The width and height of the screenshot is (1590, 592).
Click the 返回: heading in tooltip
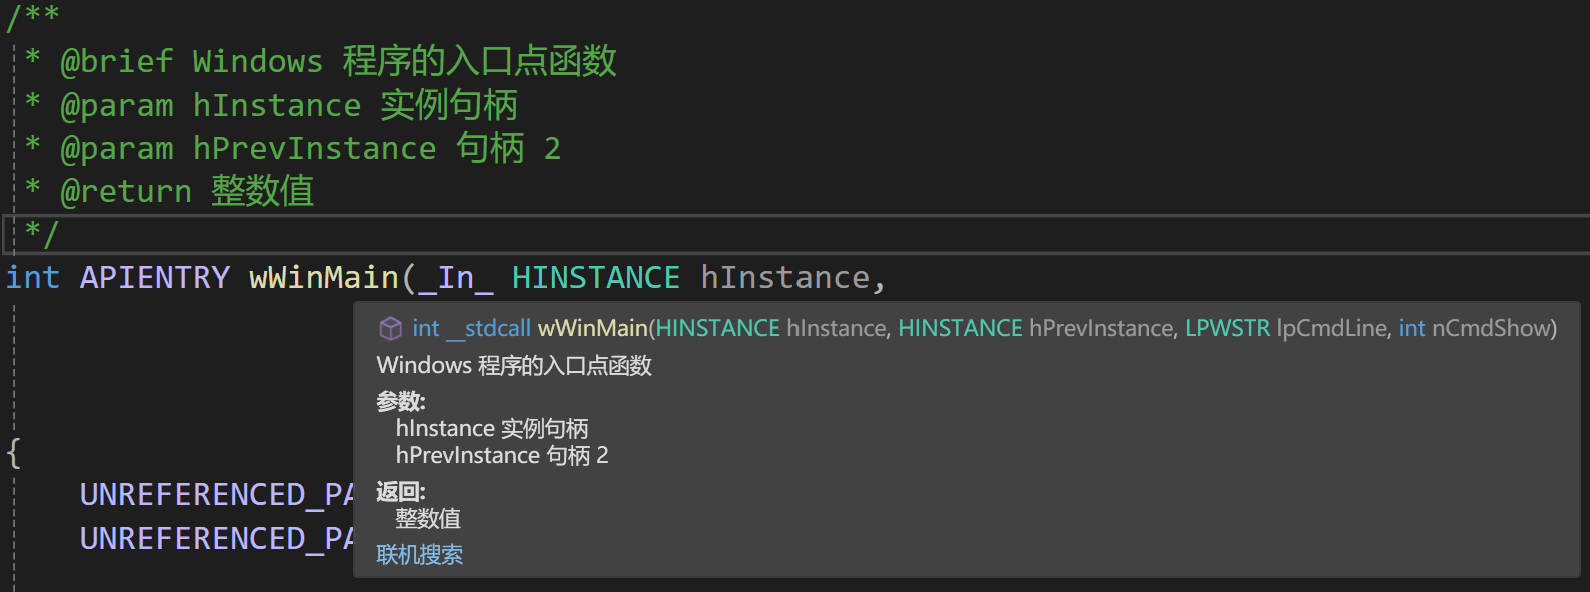[x=401, y=491]
